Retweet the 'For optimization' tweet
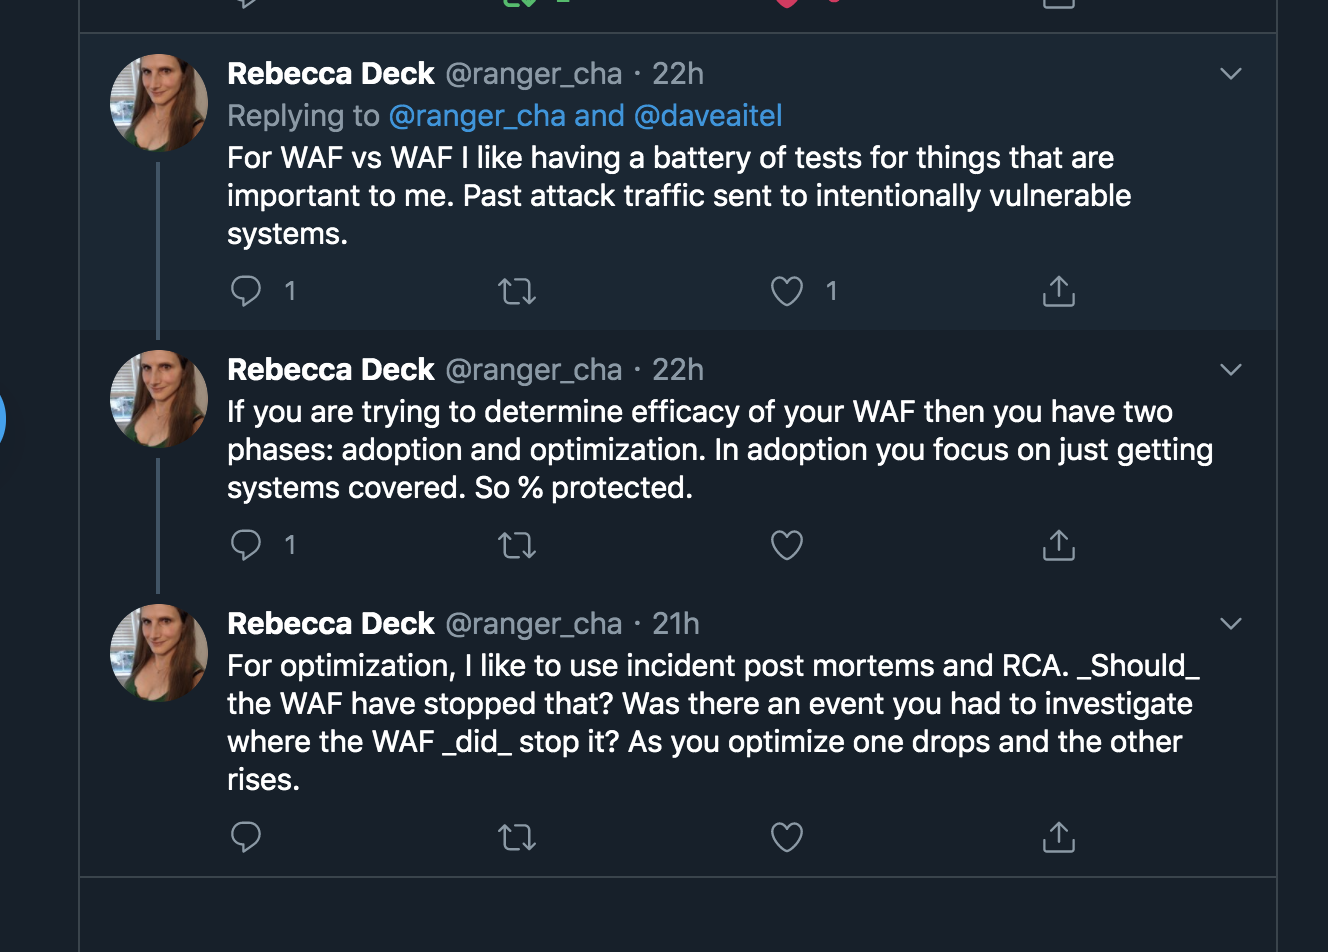This screenshot has height=952, width=1328. [517, 837]
